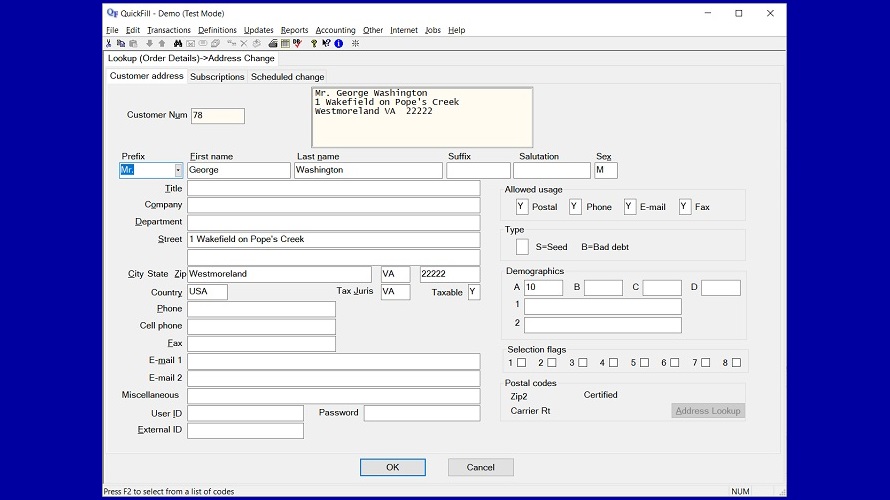Click the Cancel button
This screenshot has width=890, height=500.
(x=480, y=467)
